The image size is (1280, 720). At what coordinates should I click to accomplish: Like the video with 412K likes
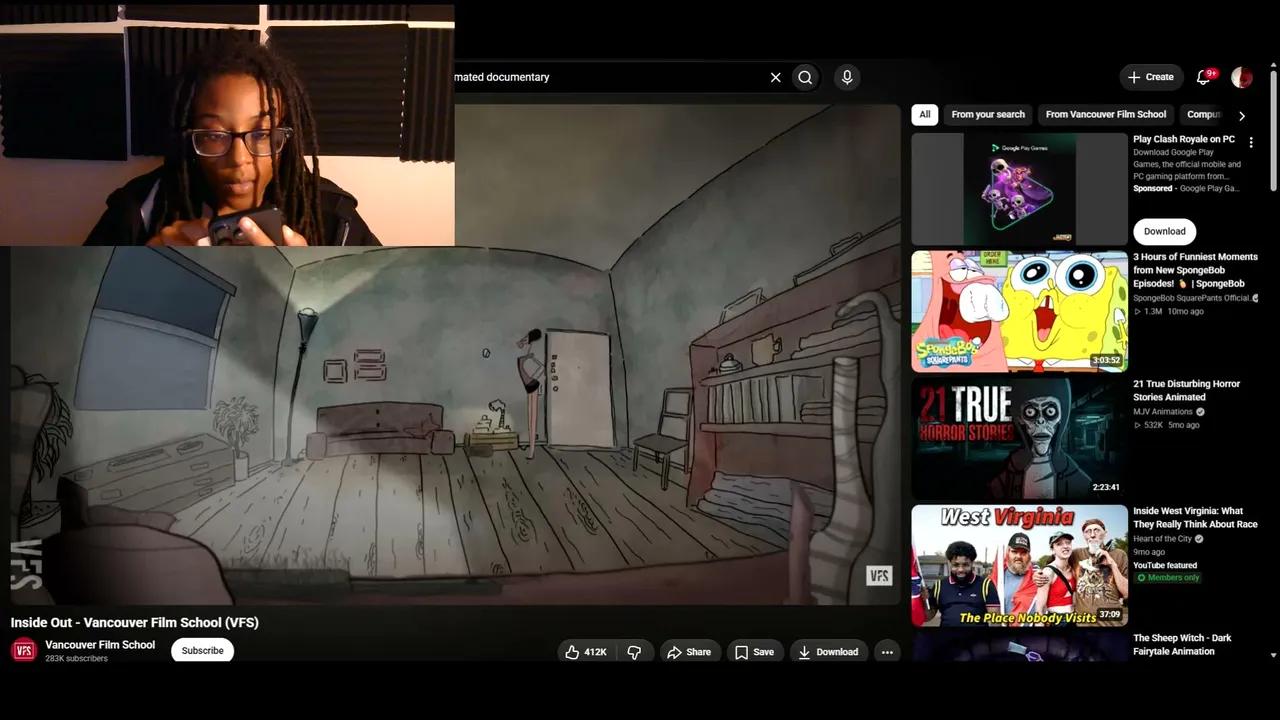click(586, 652)
